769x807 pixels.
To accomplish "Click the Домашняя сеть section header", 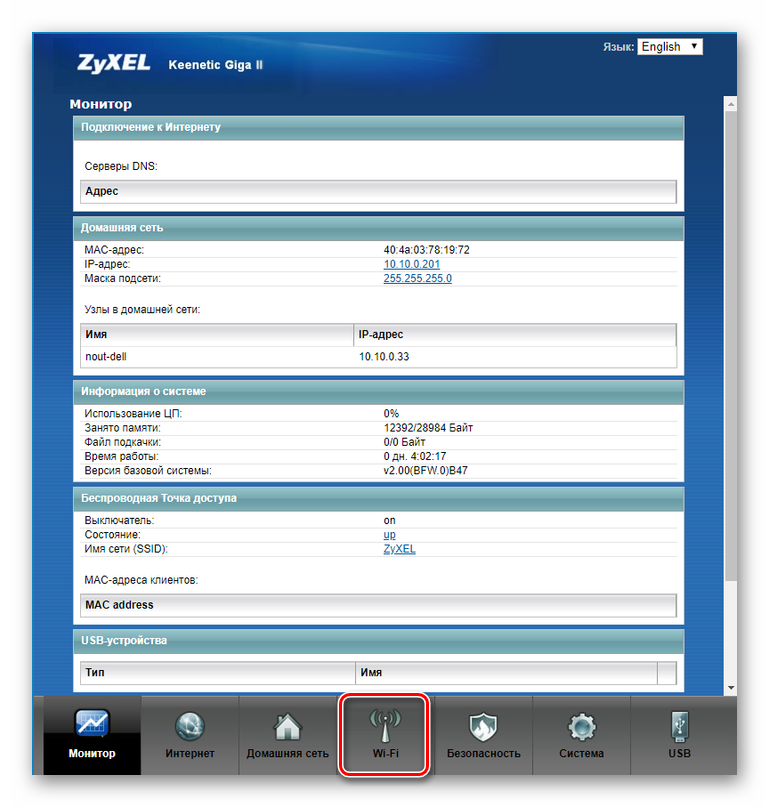I will [x=378, y=228].
